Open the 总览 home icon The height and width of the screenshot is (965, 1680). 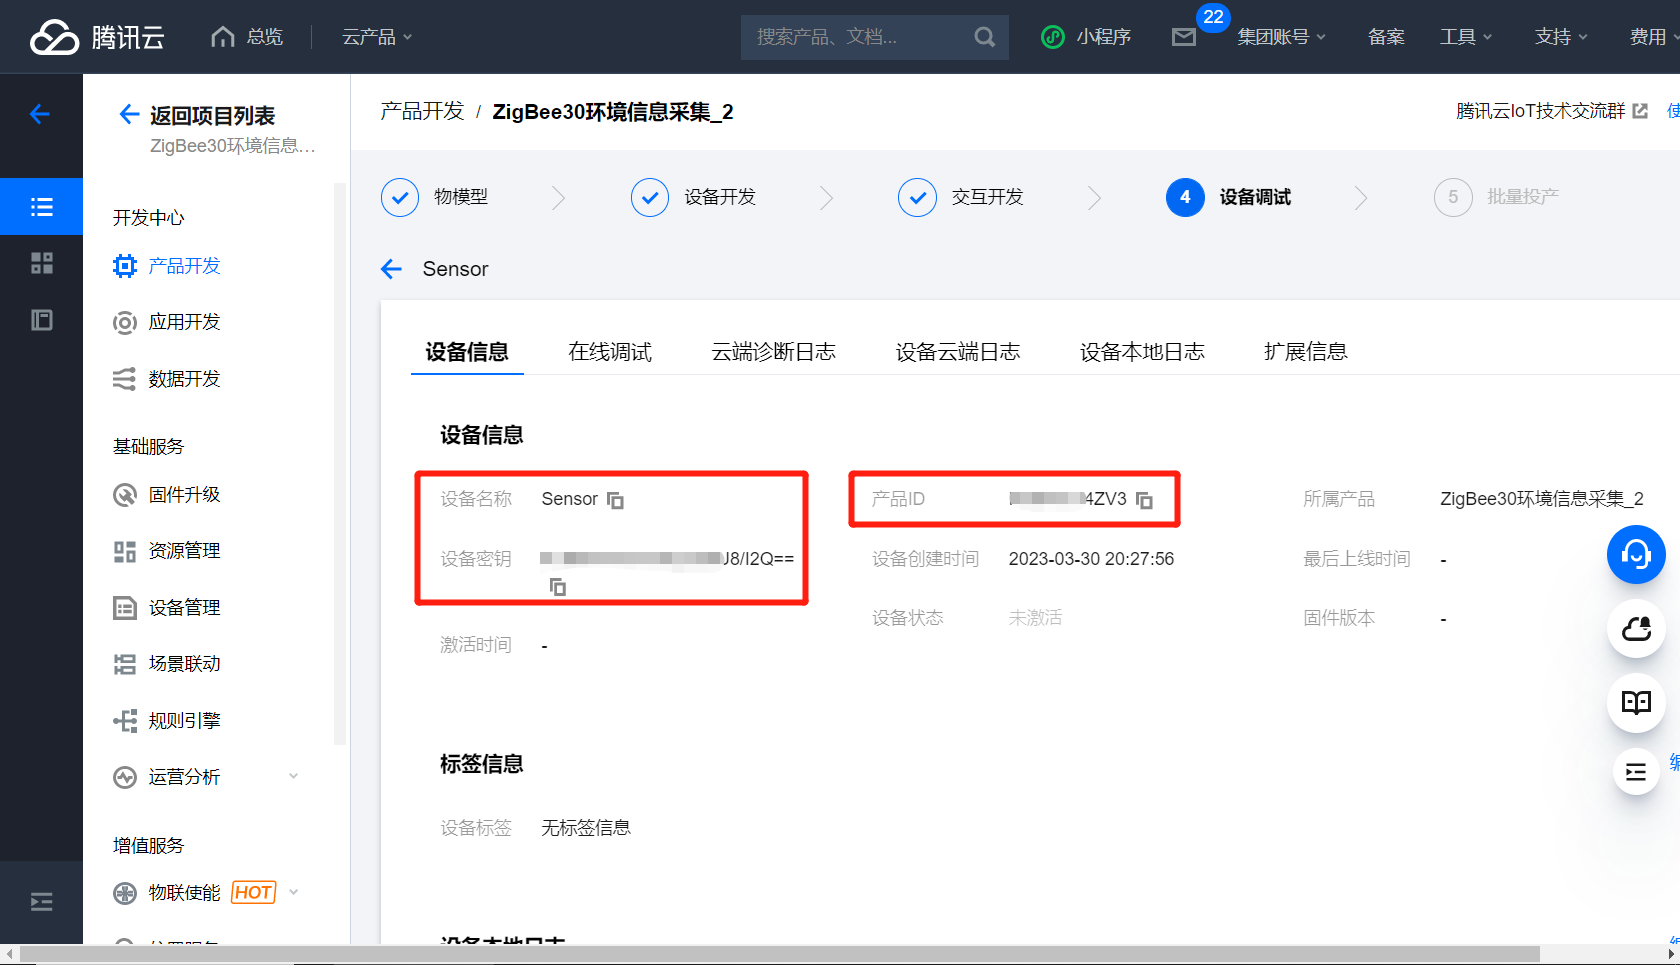click(223, 37)
